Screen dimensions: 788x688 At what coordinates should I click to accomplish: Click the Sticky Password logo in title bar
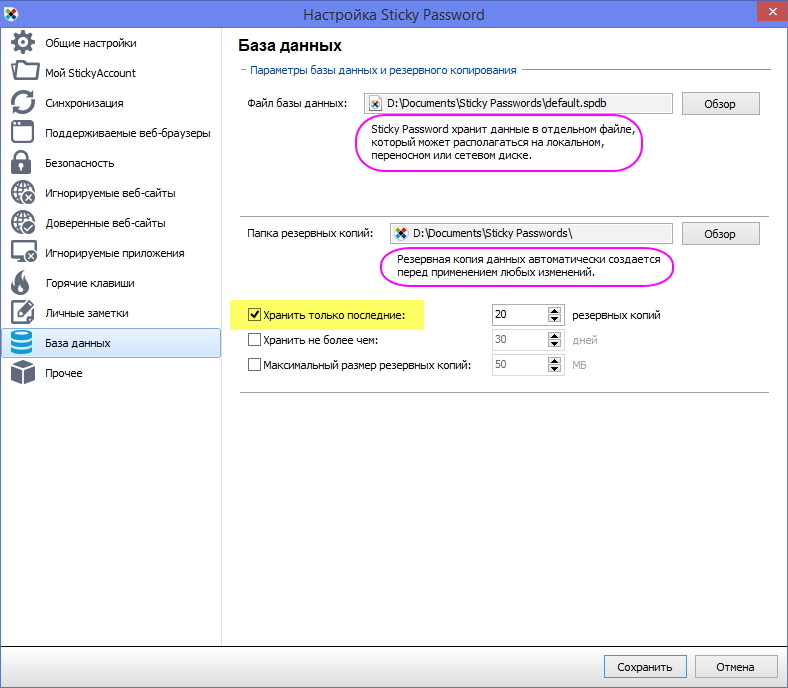tap(11, 14)
